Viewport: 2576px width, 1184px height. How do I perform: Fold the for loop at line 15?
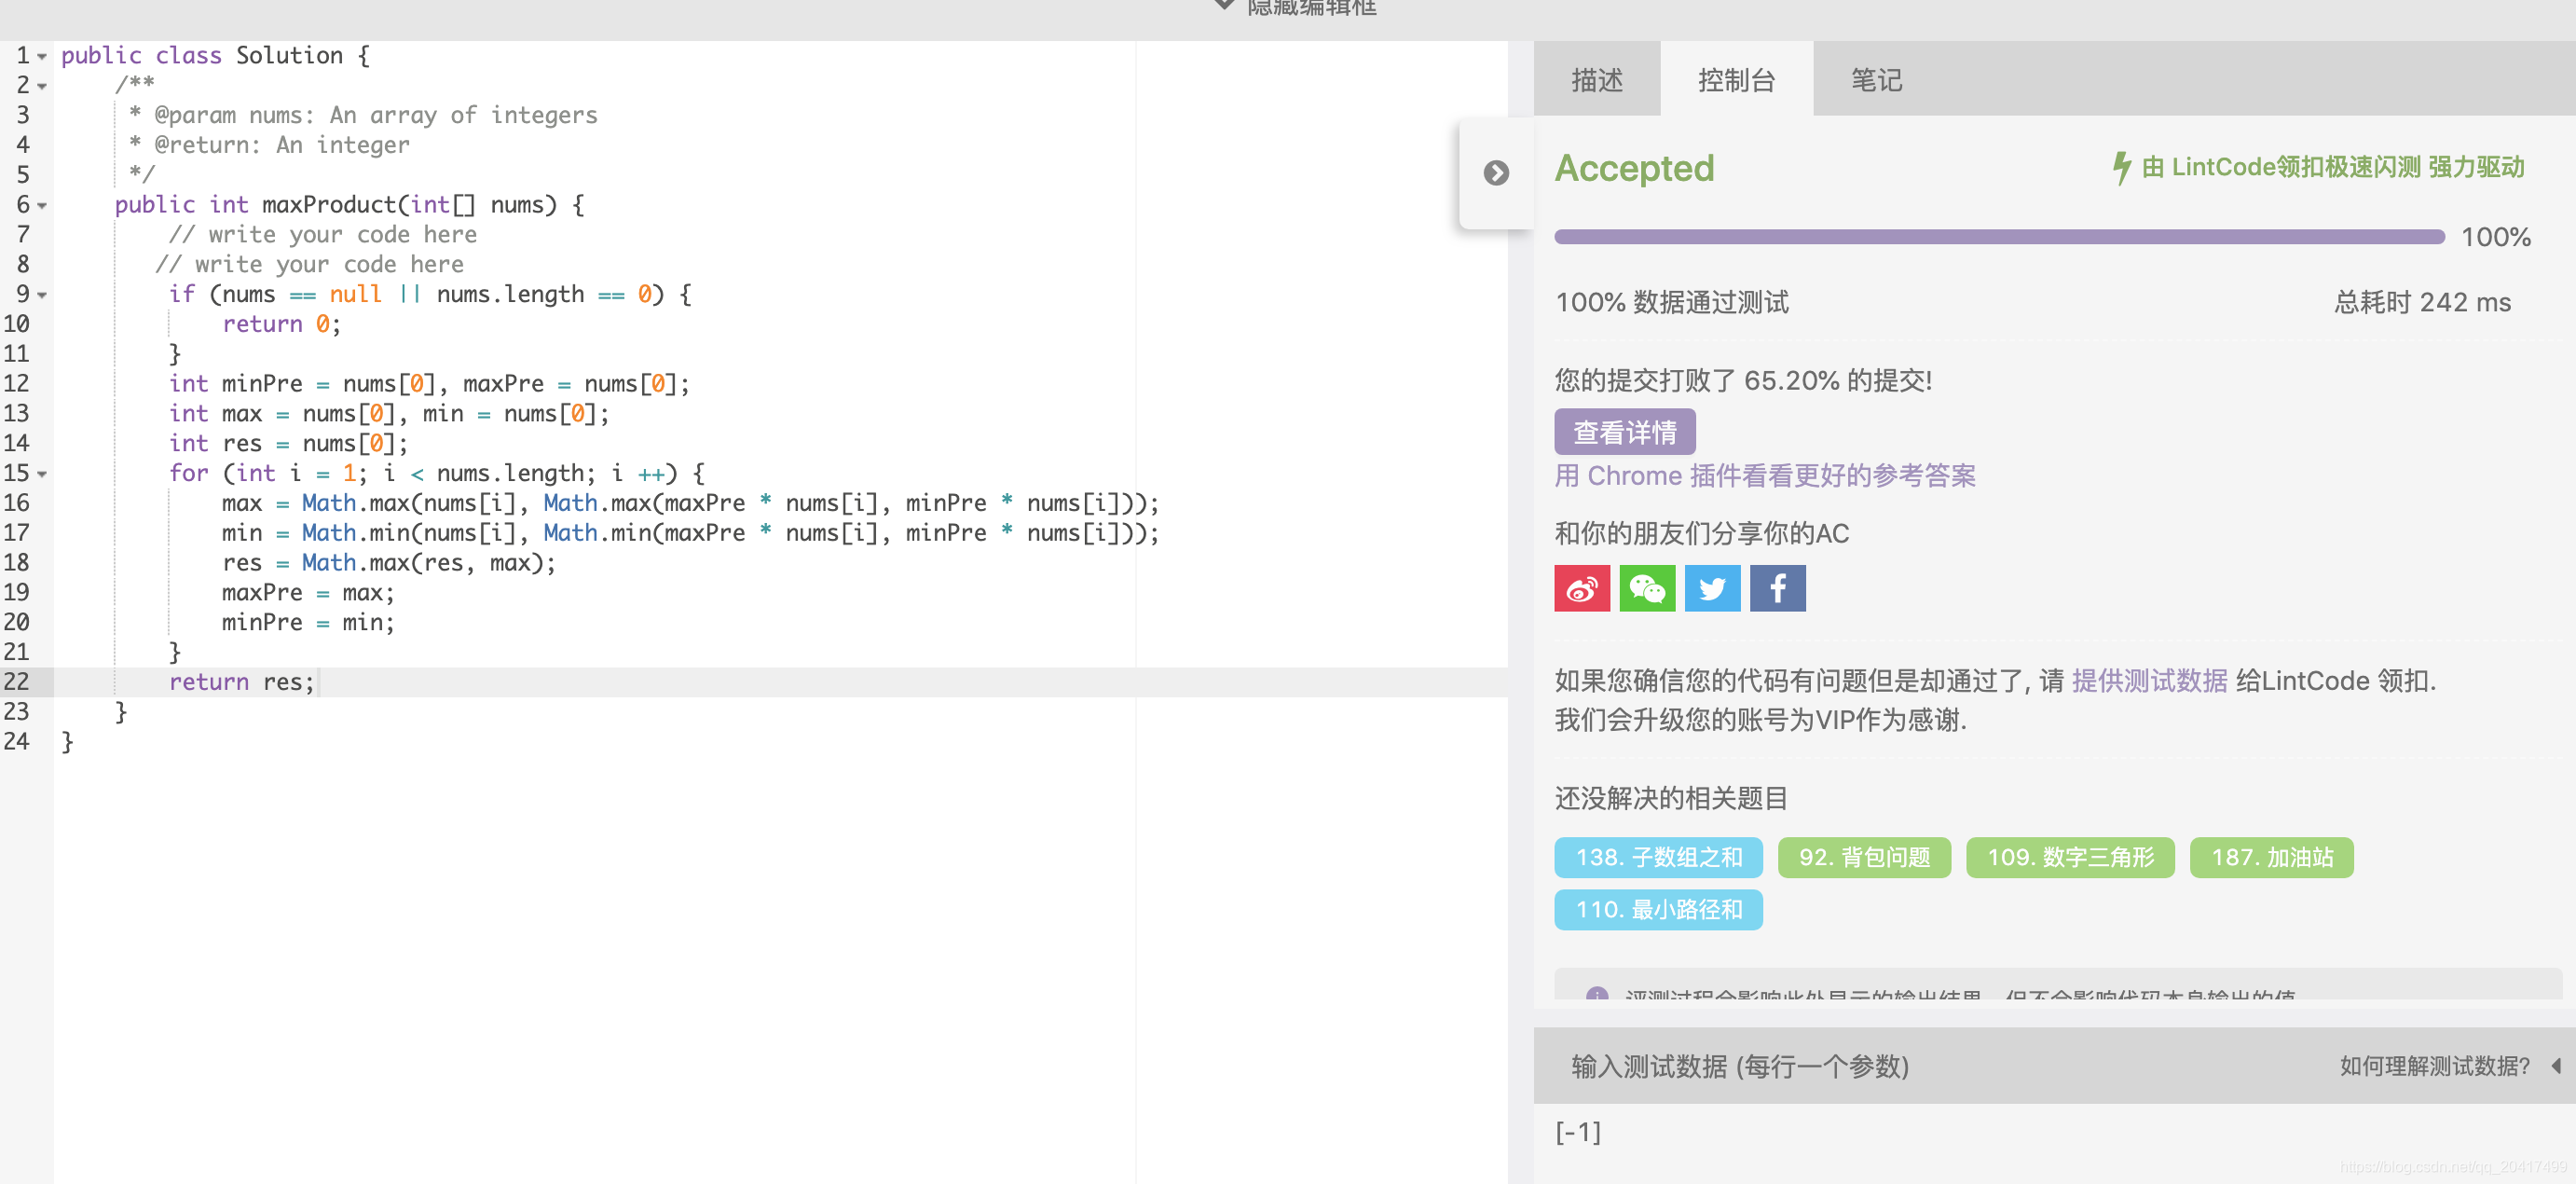click(x=43, y=474)
